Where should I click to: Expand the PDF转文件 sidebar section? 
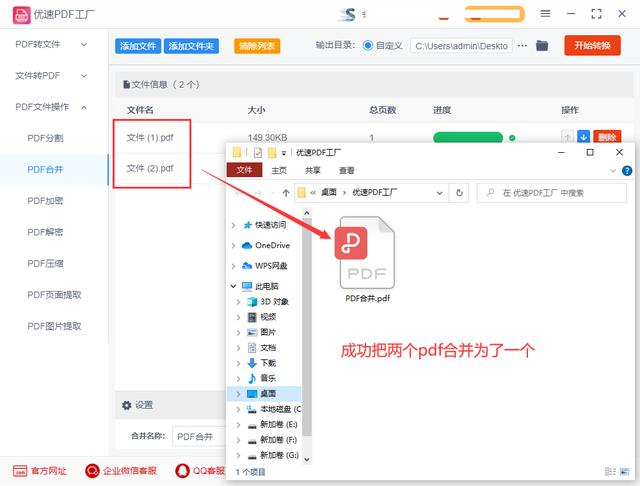[84, 44]
